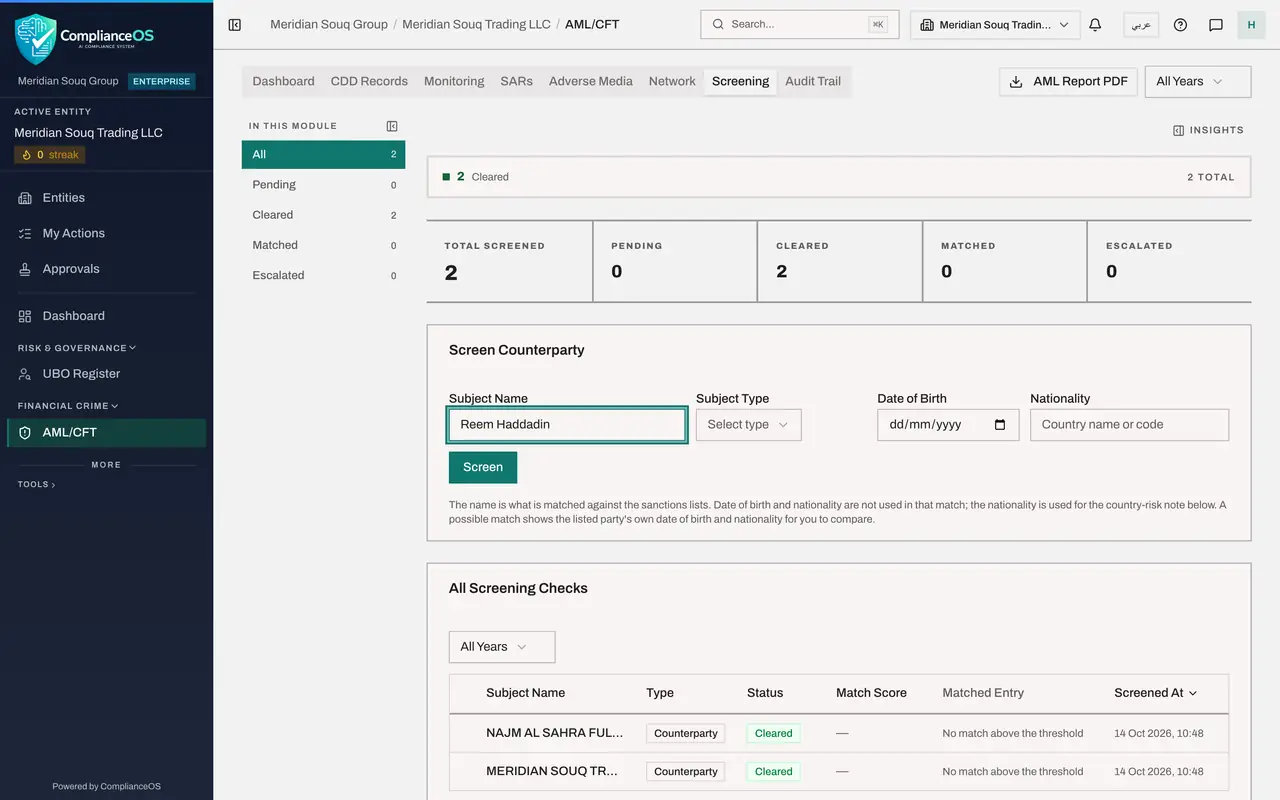
Task: Open Insights panel
Action: tap(1208, 130)
